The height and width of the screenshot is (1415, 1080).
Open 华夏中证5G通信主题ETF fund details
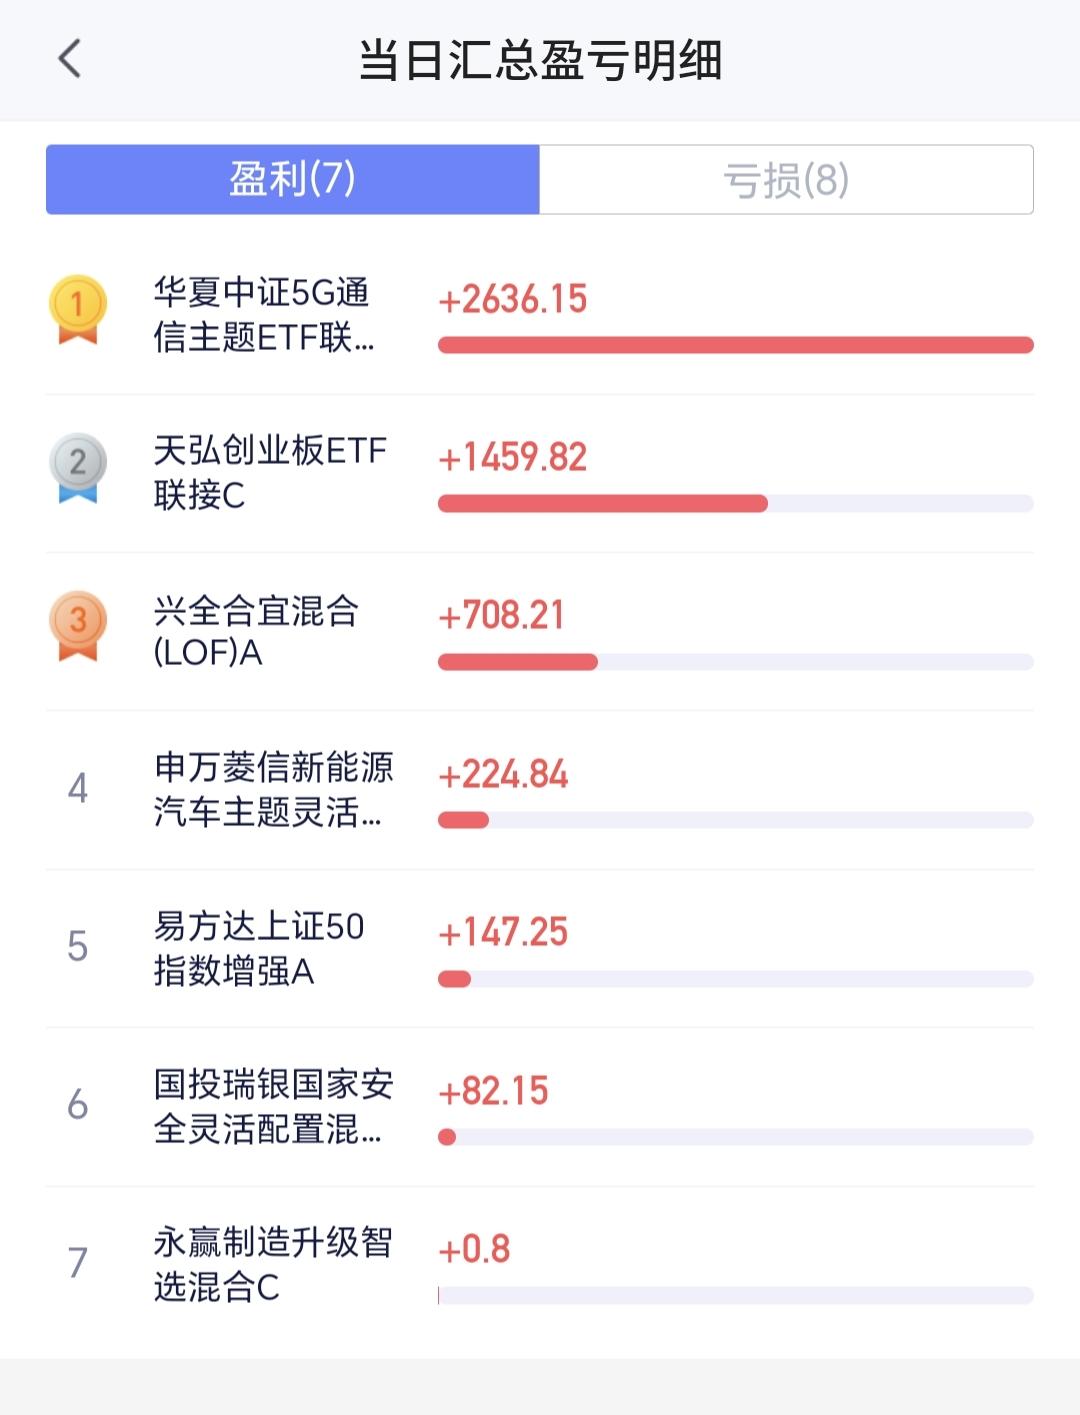pos(263,315)
